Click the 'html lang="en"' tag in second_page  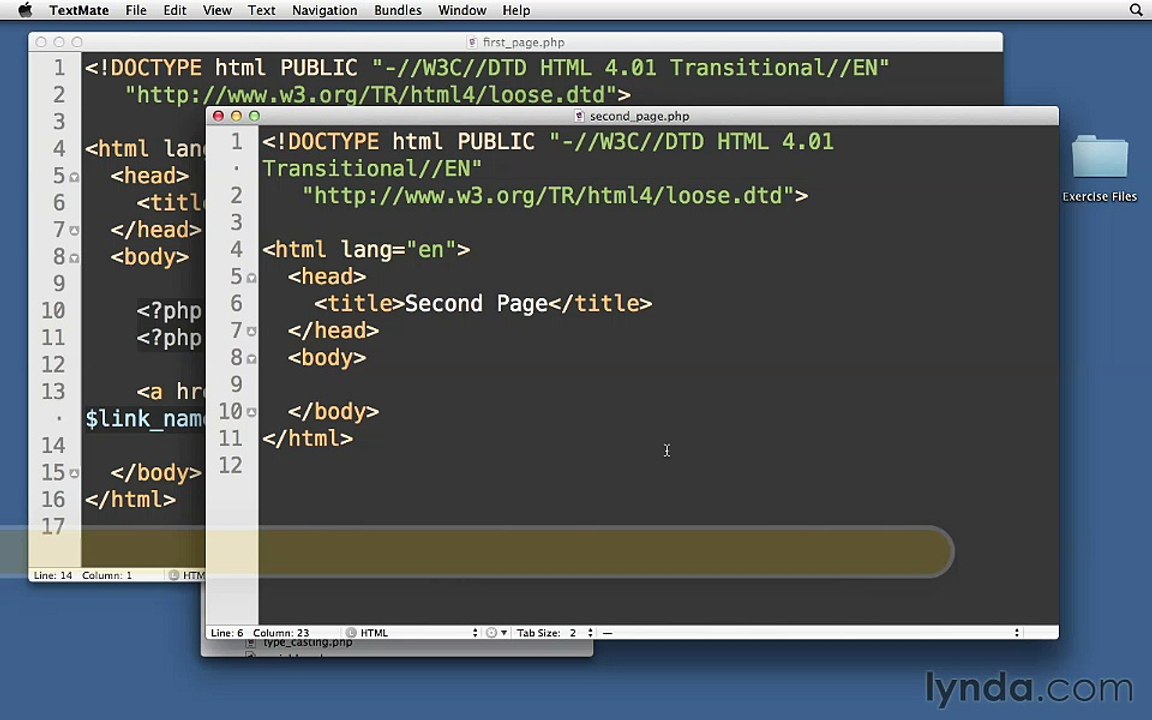tap(366, 250)
